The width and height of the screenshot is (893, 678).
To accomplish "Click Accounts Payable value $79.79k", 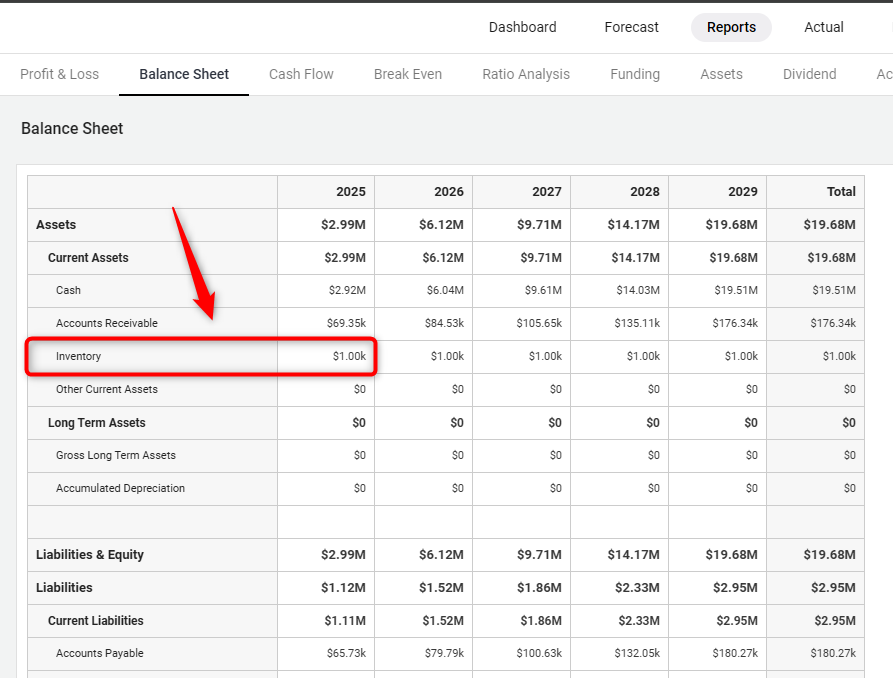I will [x=444, y=654].
